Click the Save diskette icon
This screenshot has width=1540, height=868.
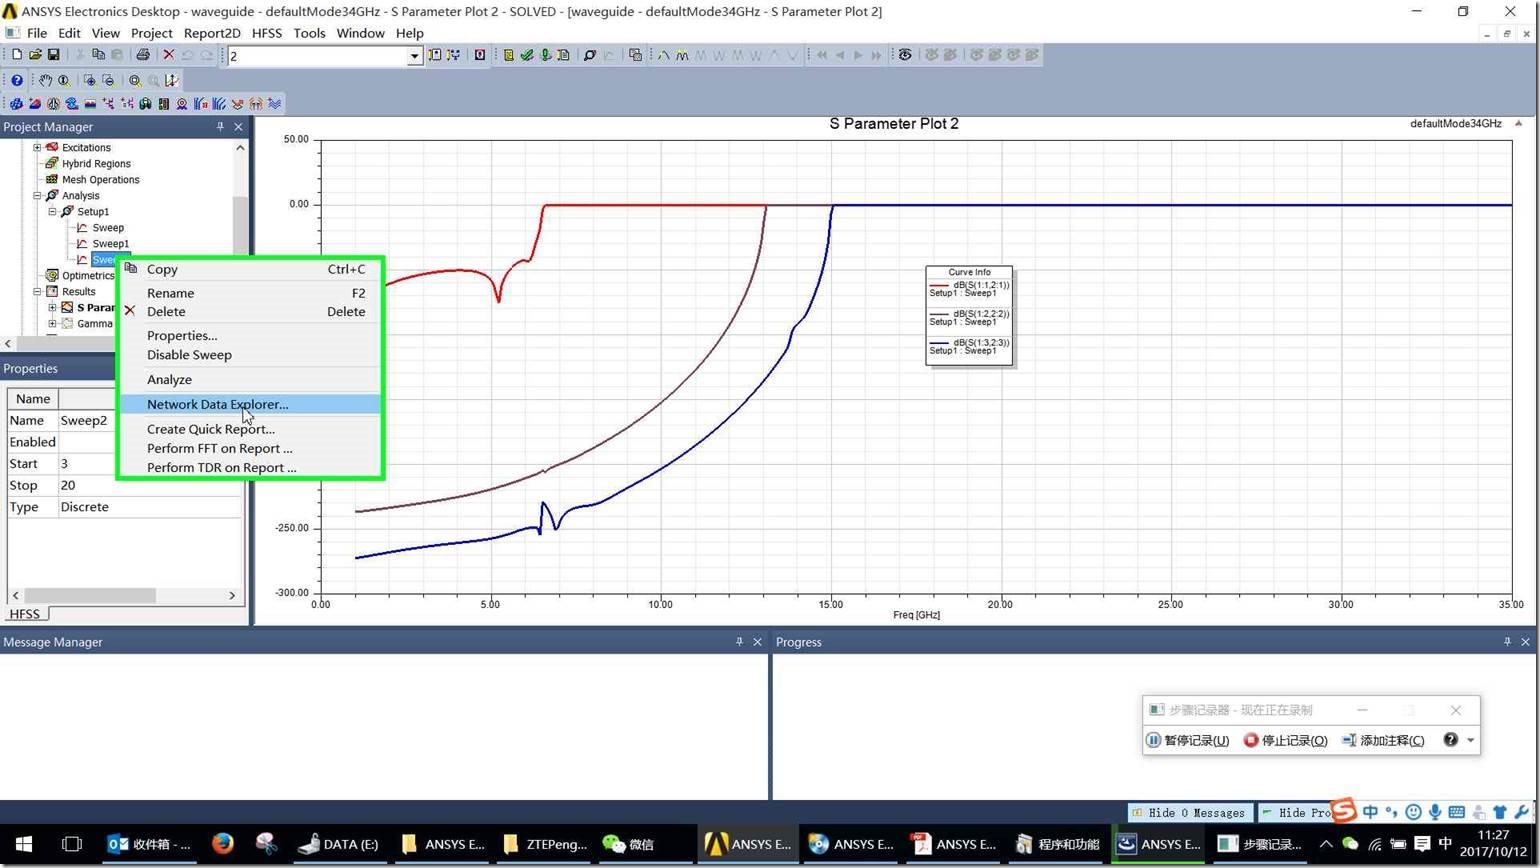pos(53,55)
